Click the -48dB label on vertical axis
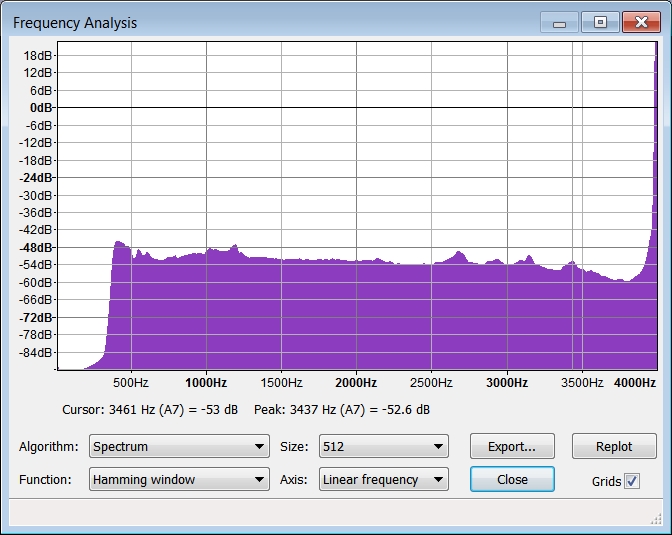 (39, 248)
